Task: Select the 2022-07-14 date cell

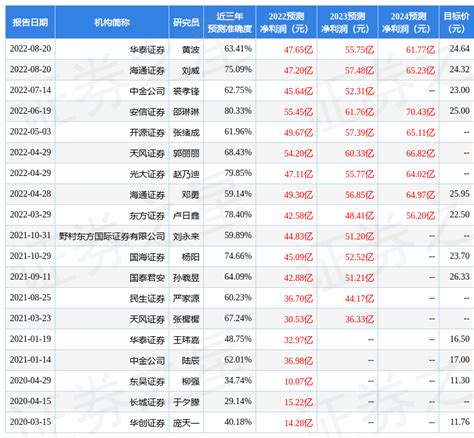Action: [30, 90]
